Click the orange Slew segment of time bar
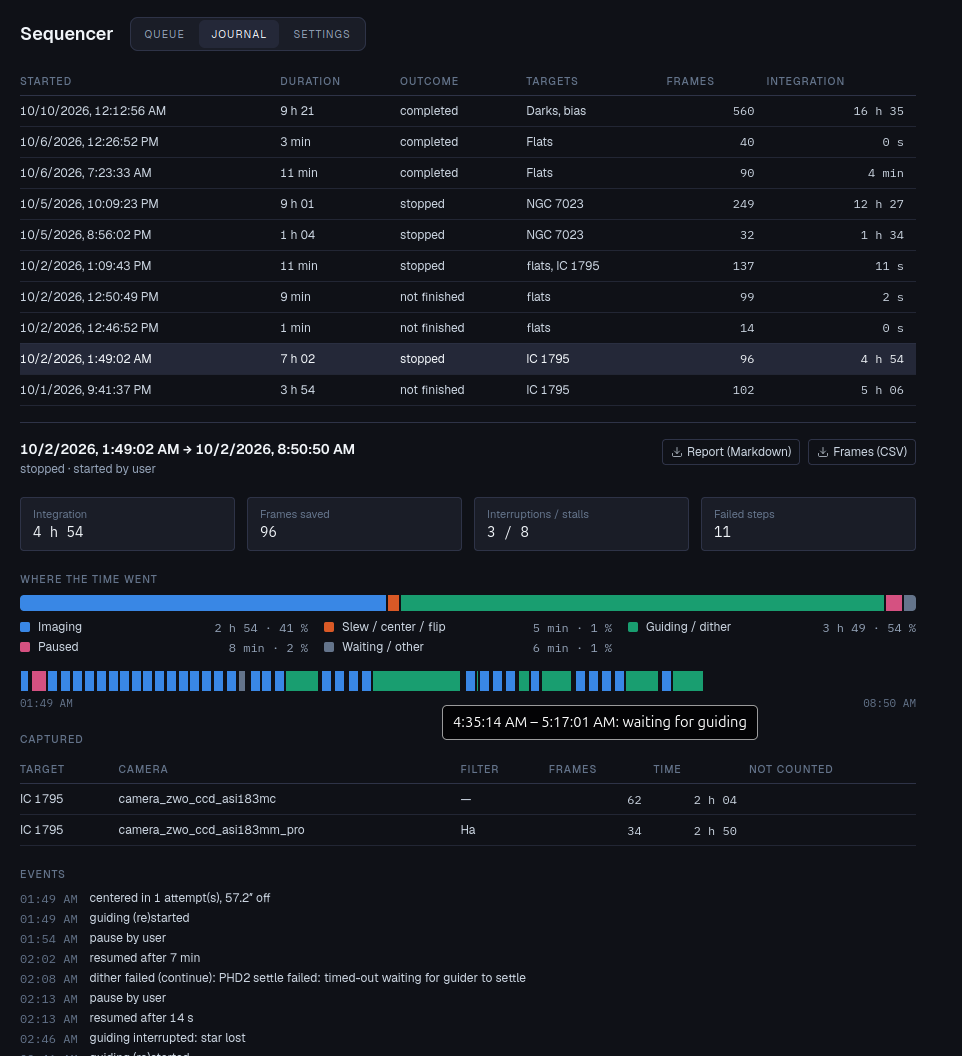The height and width of the screenshot is (1056, 962). [393, 603]
